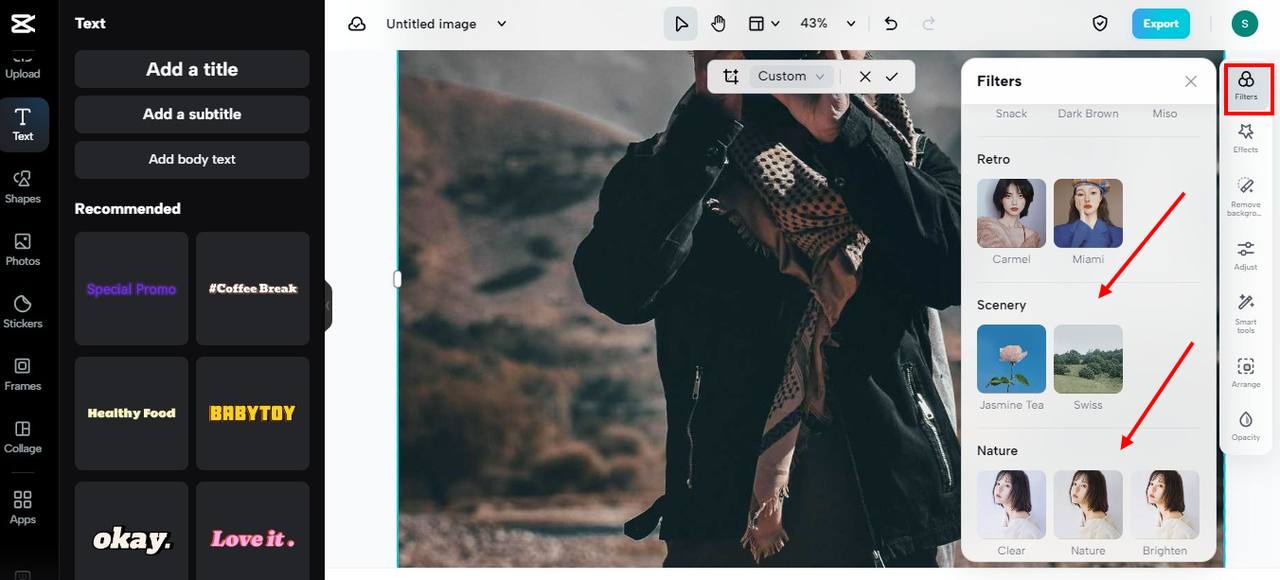Cancel the crop with the X

(864, 76)
